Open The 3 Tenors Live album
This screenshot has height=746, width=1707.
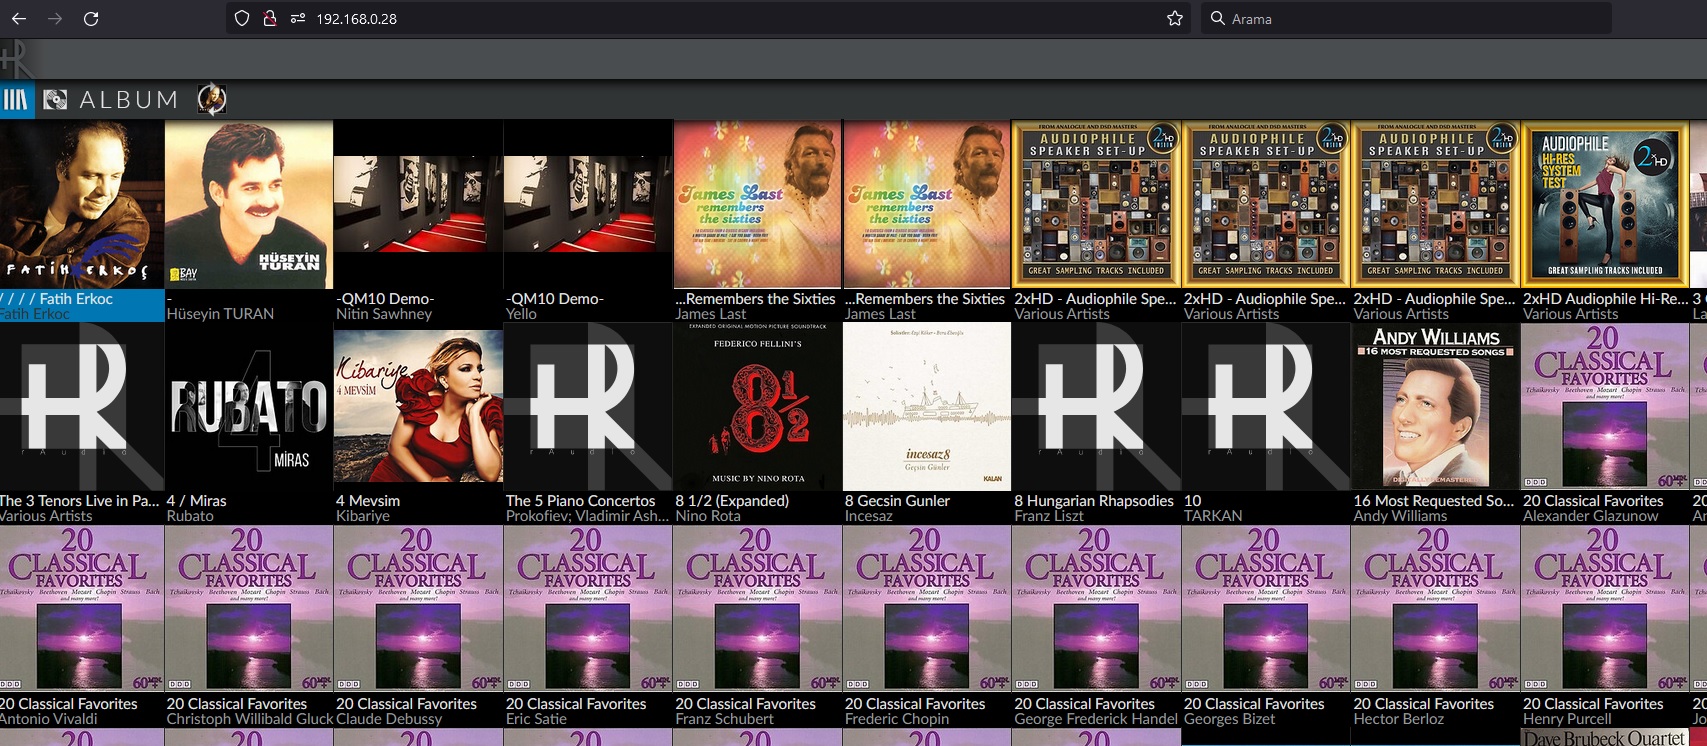click(82, 407)
